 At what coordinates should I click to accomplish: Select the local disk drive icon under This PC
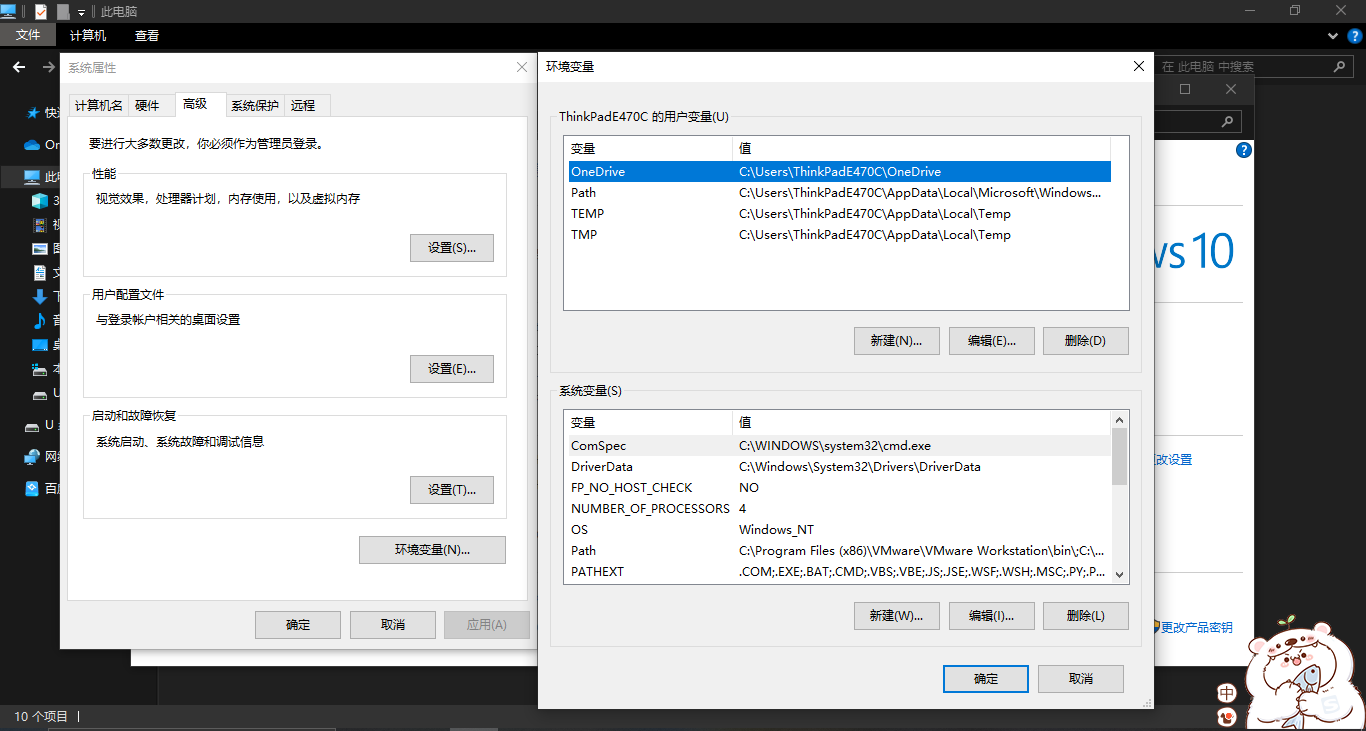click(x=40, y=369)
